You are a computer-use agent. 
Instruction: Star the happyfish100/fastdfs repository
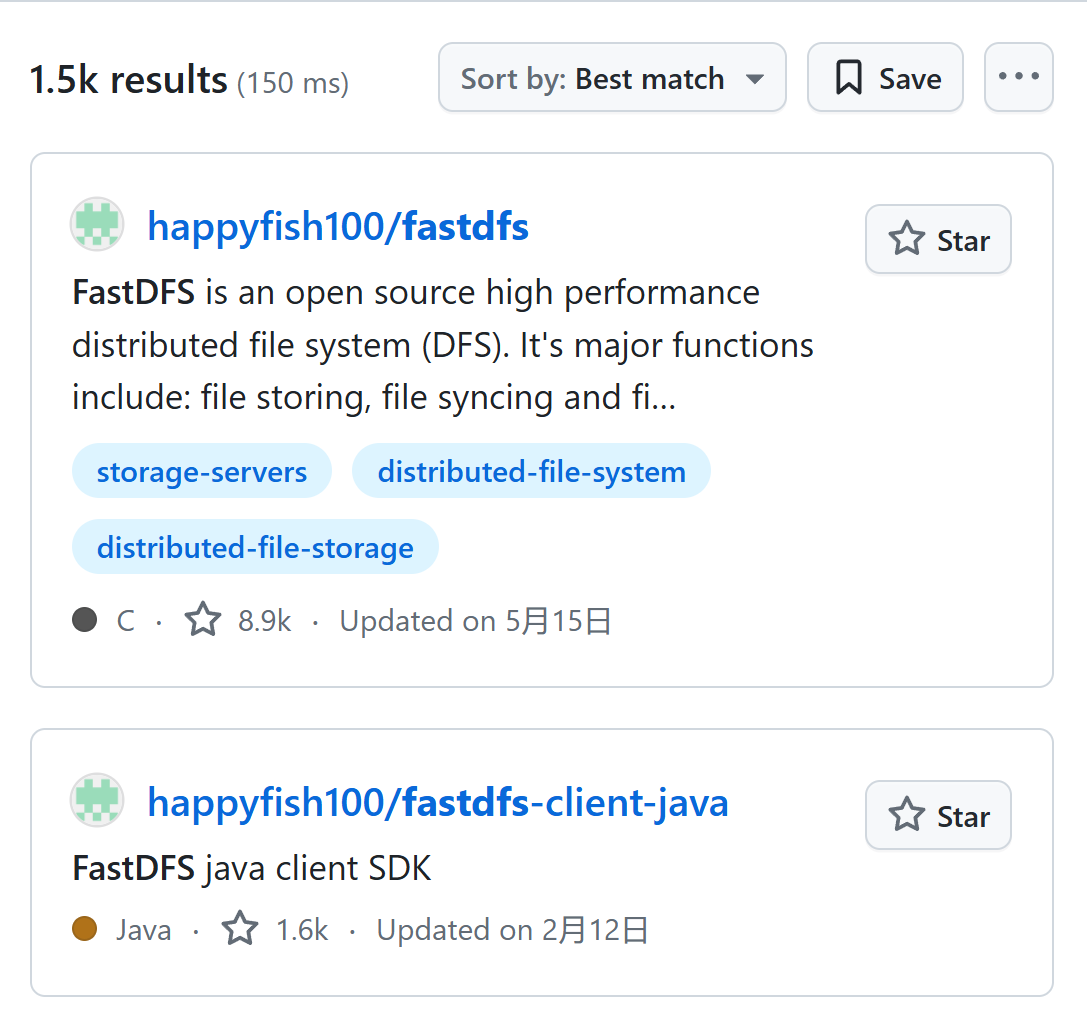click(x=938, y=239)
